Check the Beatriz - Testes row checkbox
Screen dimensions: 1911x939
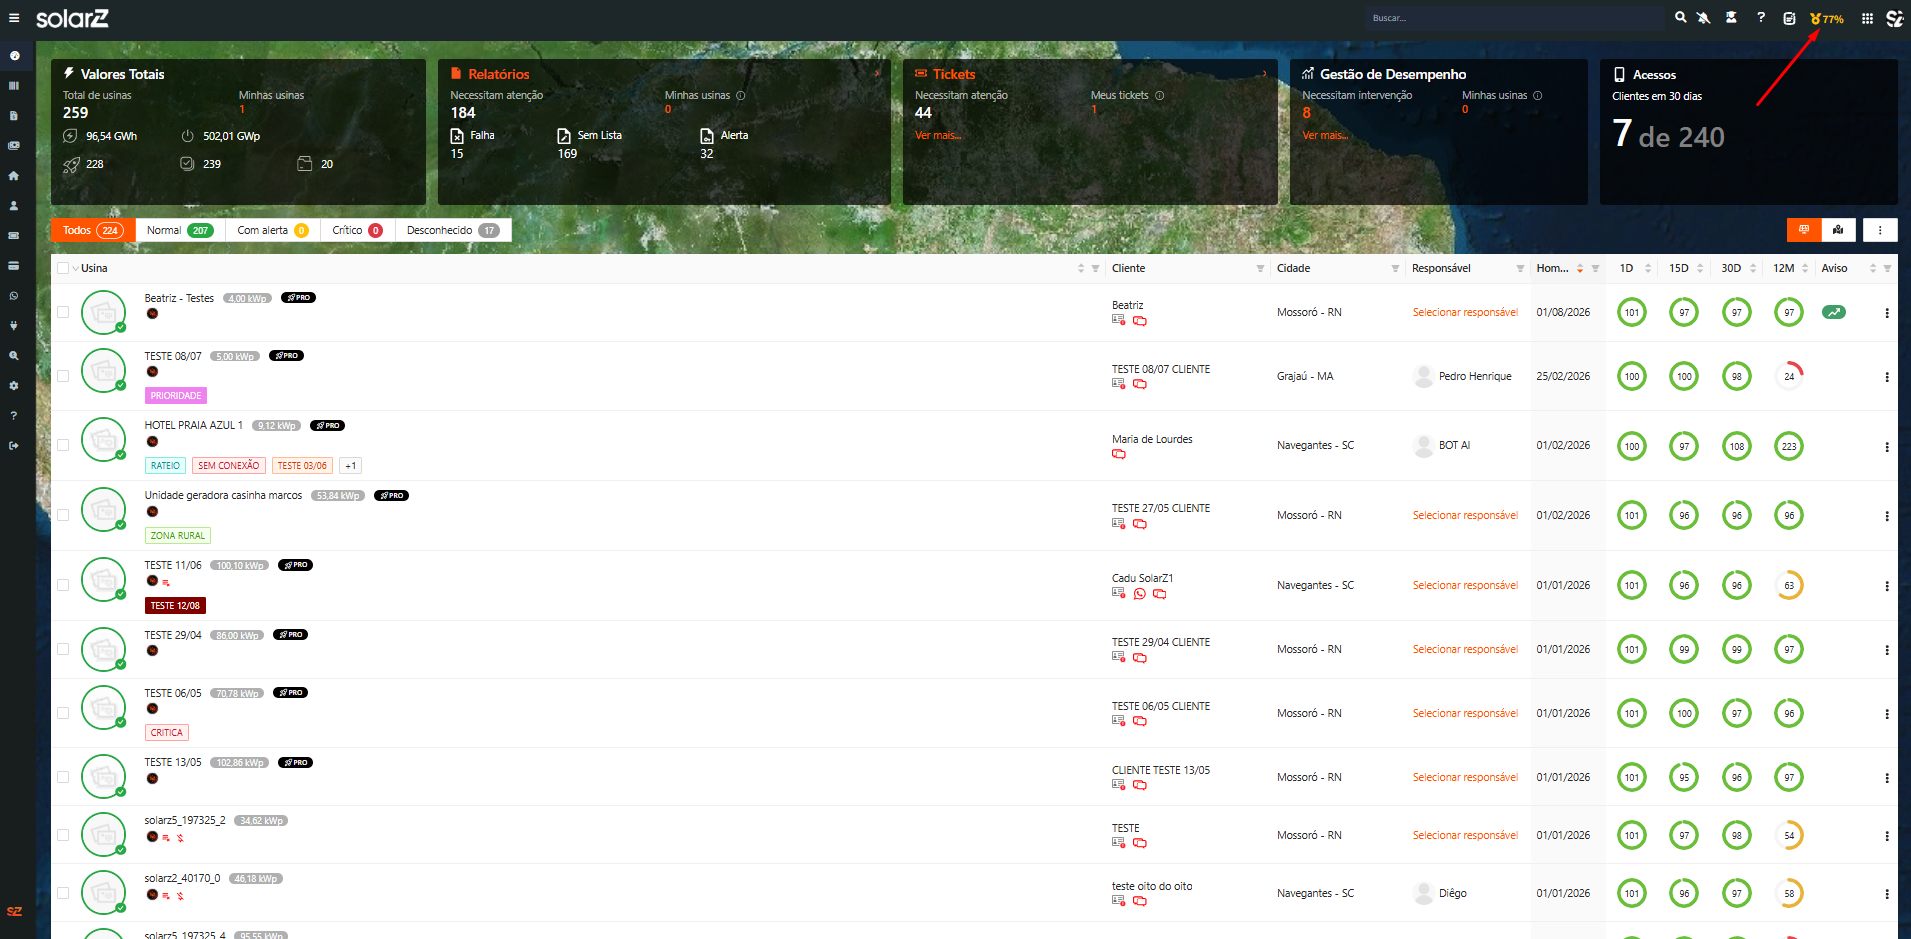click(63, 312)
